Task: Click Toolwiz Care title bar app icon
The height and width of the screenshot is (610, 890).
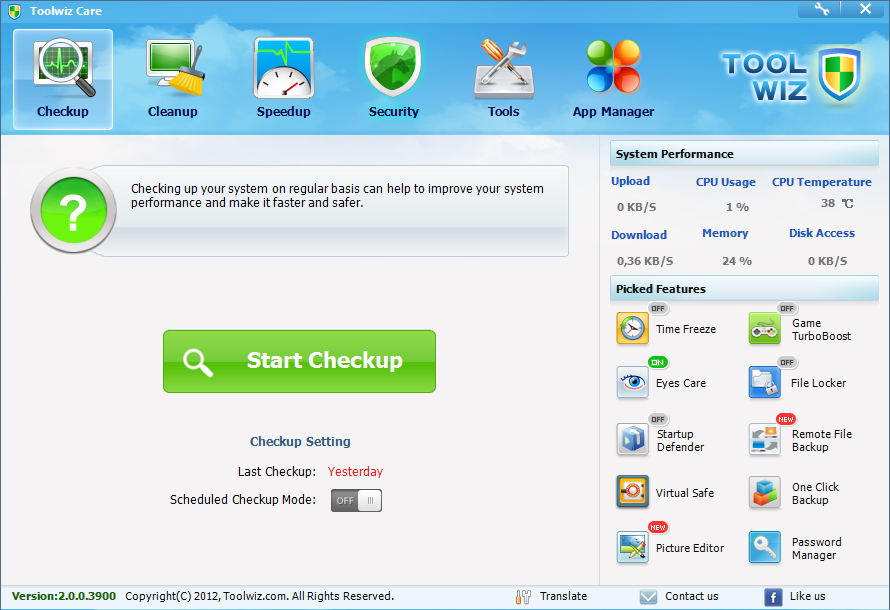Action: point(14,11)
